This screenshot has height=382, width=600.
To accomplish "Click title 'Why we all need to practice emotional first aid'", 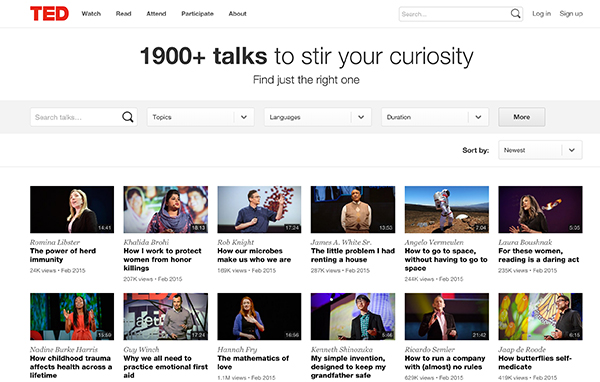I will tap(166, 367).
